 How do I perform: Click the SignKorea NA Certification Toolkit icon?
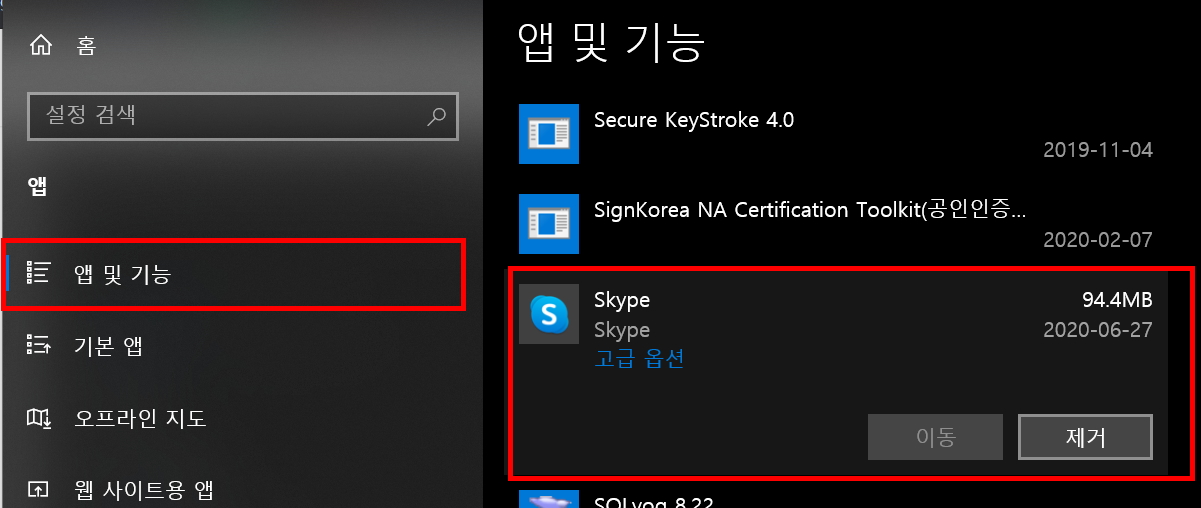[549, 223]
